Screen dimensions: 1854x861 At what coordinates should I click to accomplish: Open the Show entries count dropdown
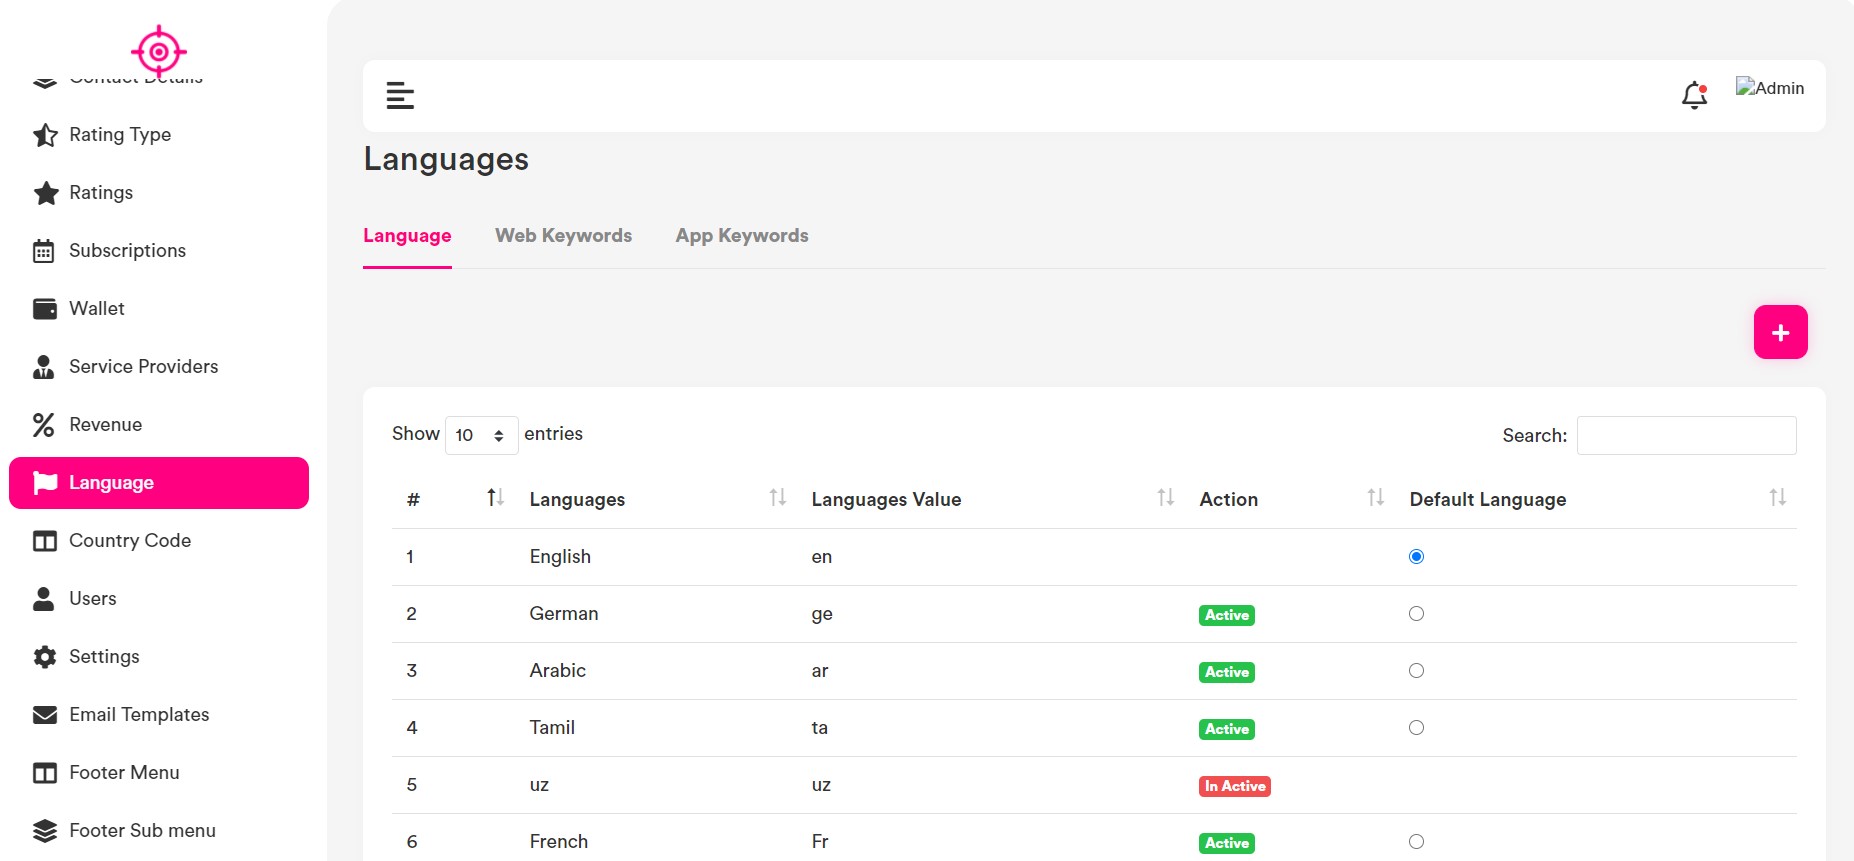pyautogui.click(x=481, y=435)
